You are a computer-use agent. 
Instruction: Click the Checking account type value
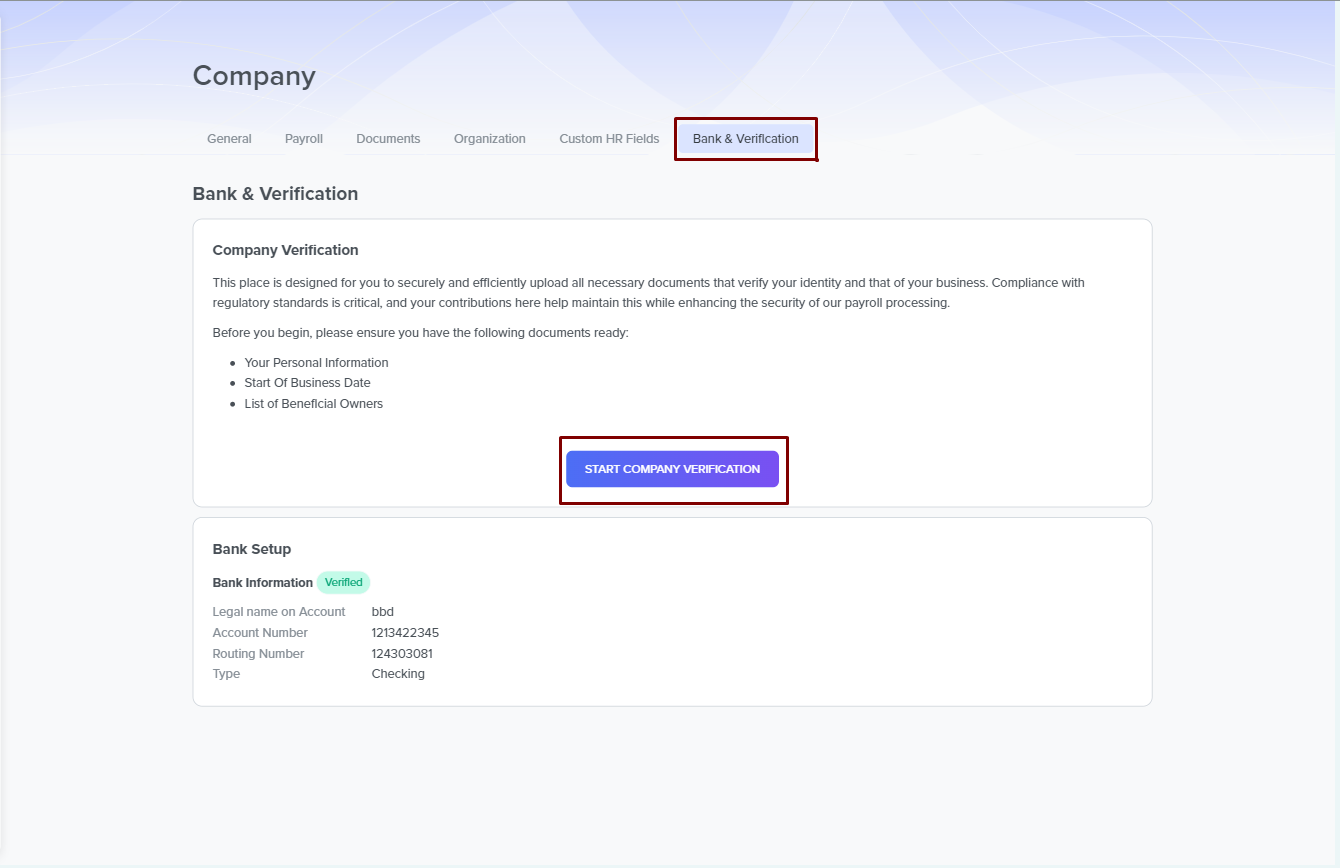coord(398,674)
